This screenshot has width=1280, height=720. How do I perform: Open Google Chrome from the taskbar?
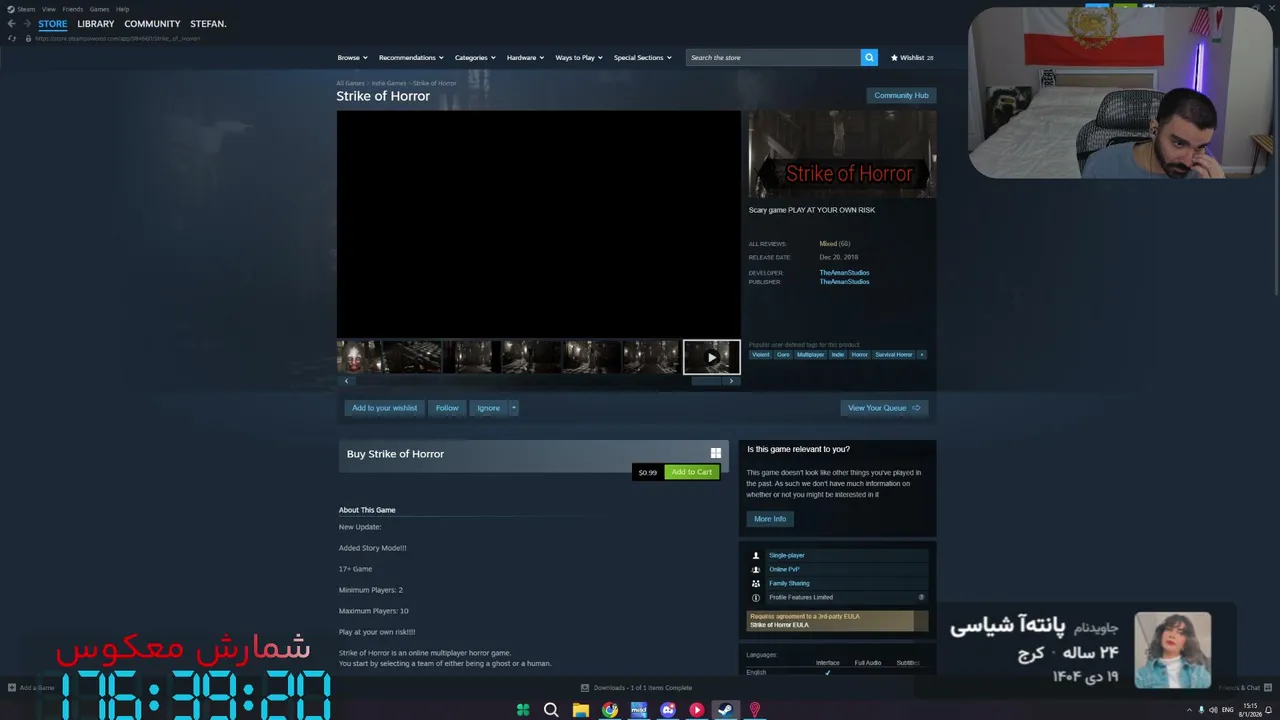(610, 710)
